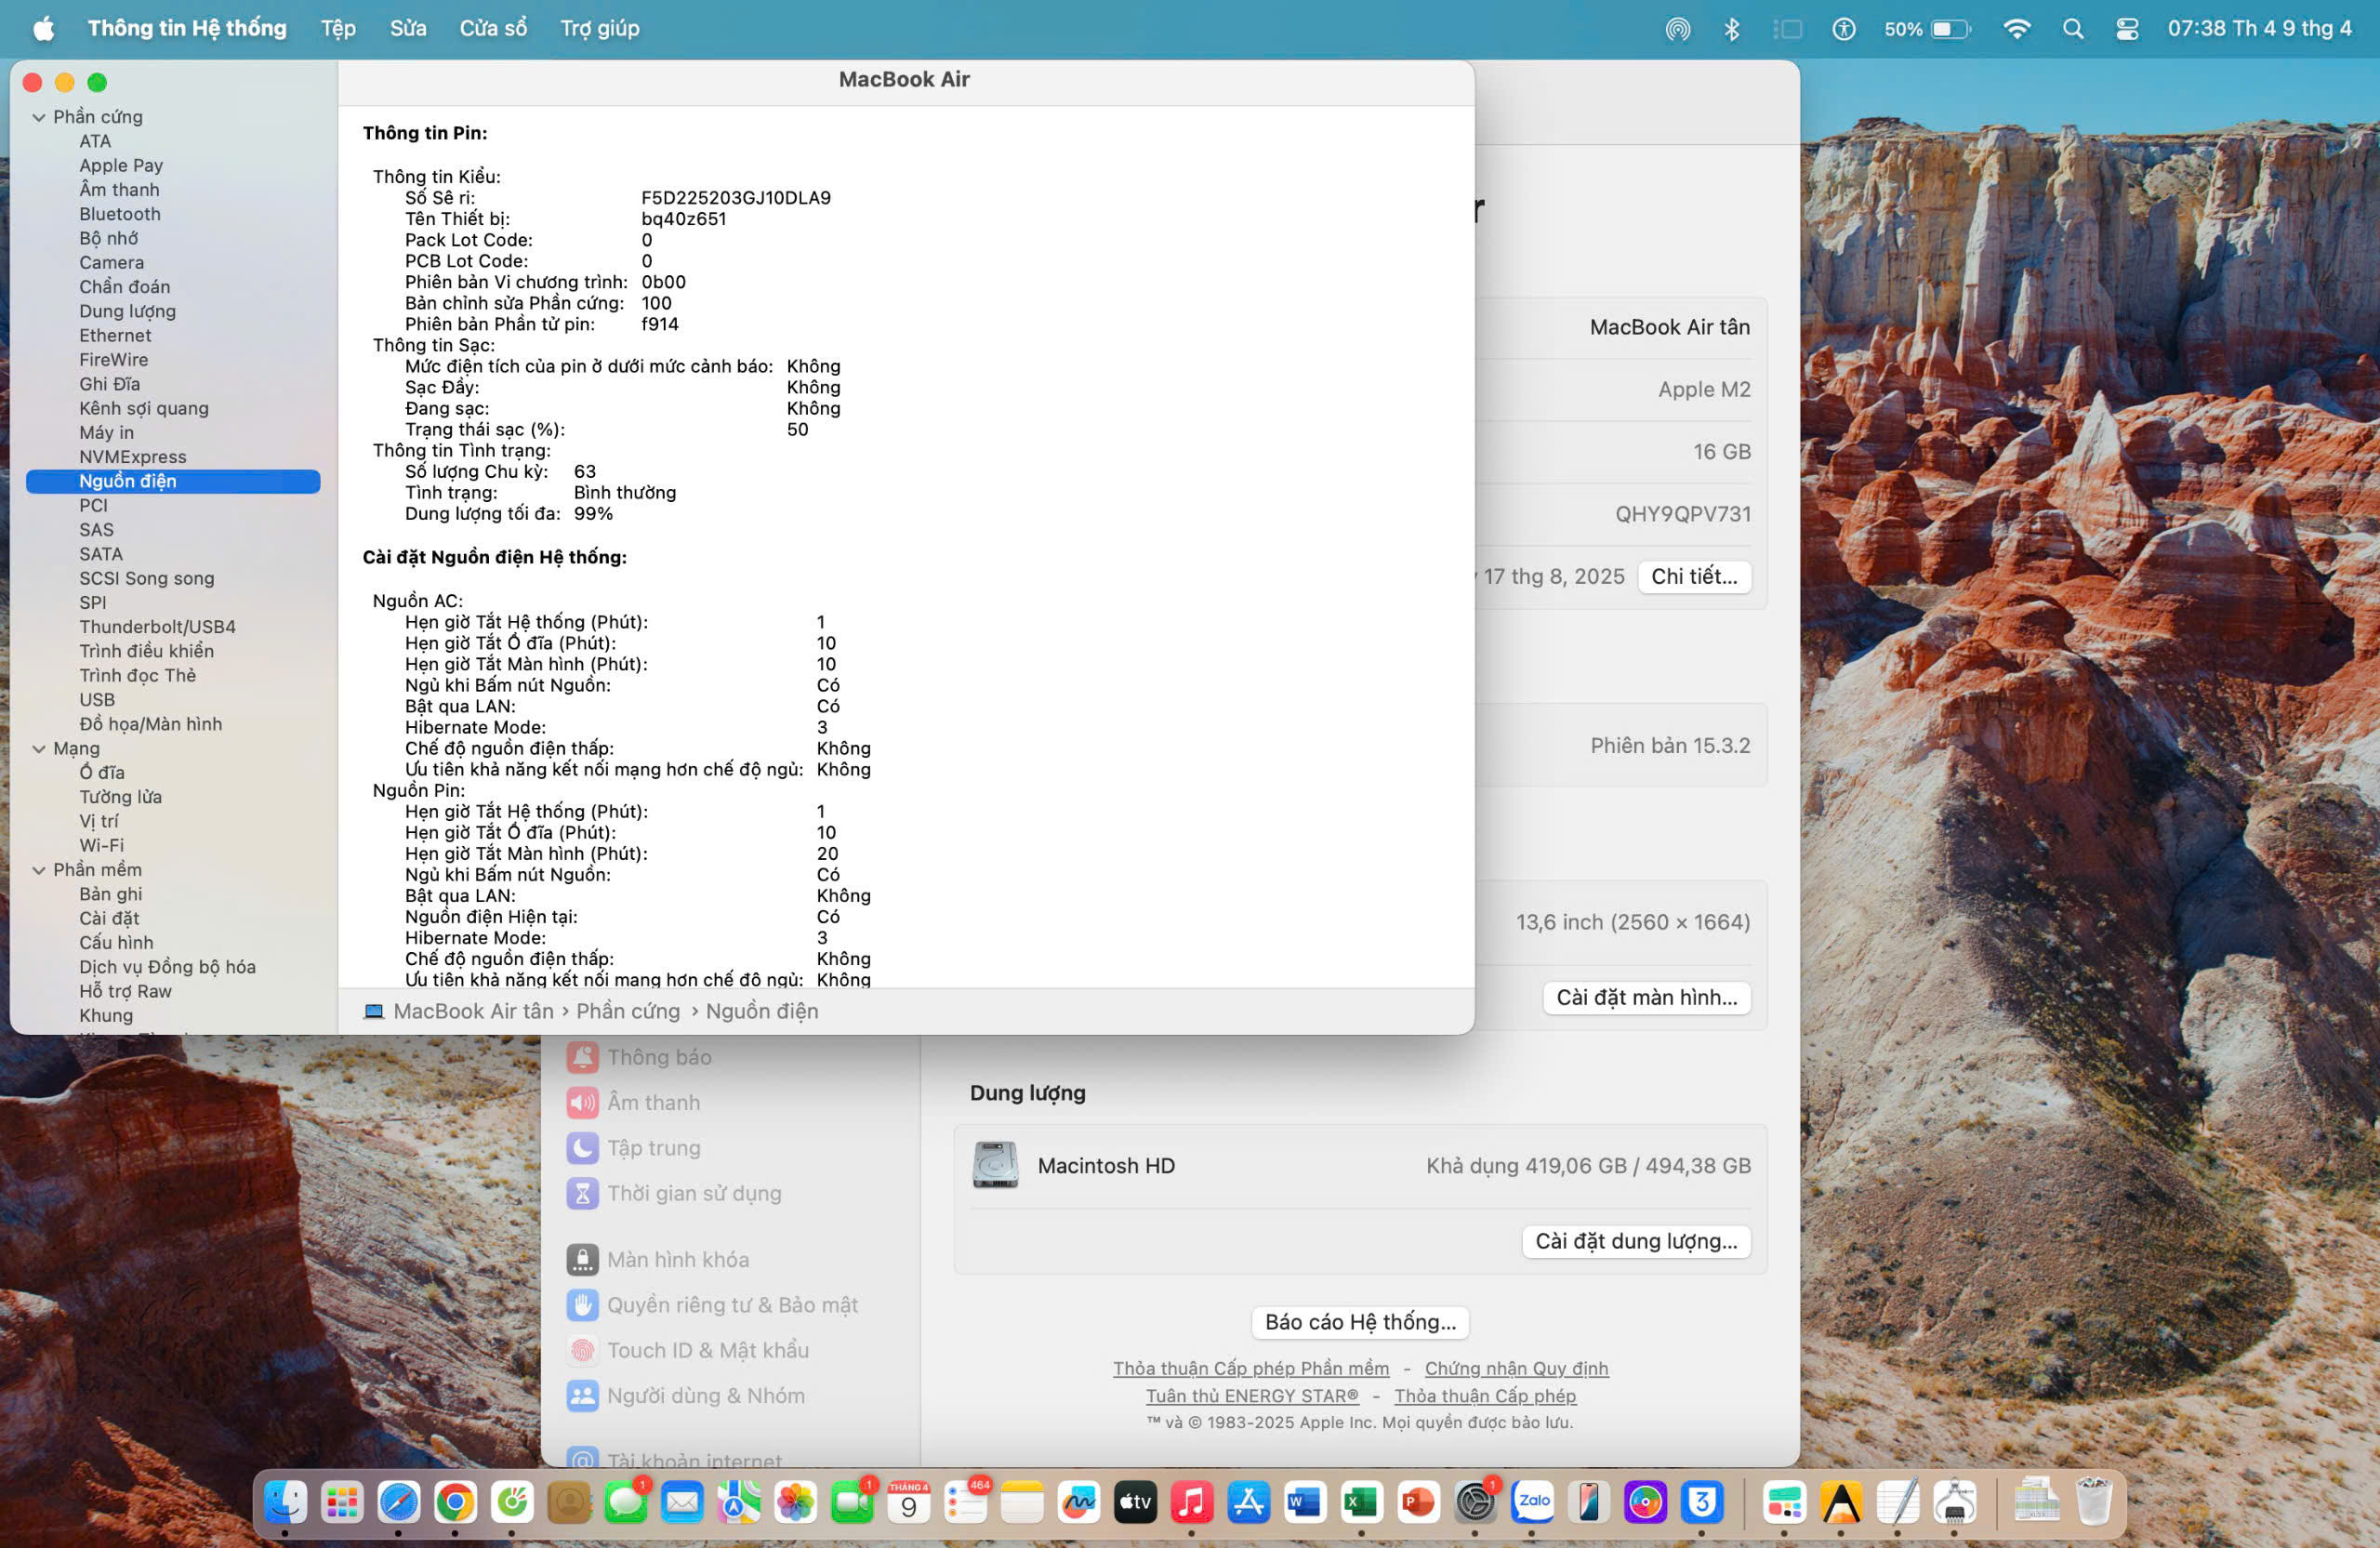This screenshot has height=1548, width=2380.
Task: Click Macintosh HD disk icon
Action: (995, 1165)
